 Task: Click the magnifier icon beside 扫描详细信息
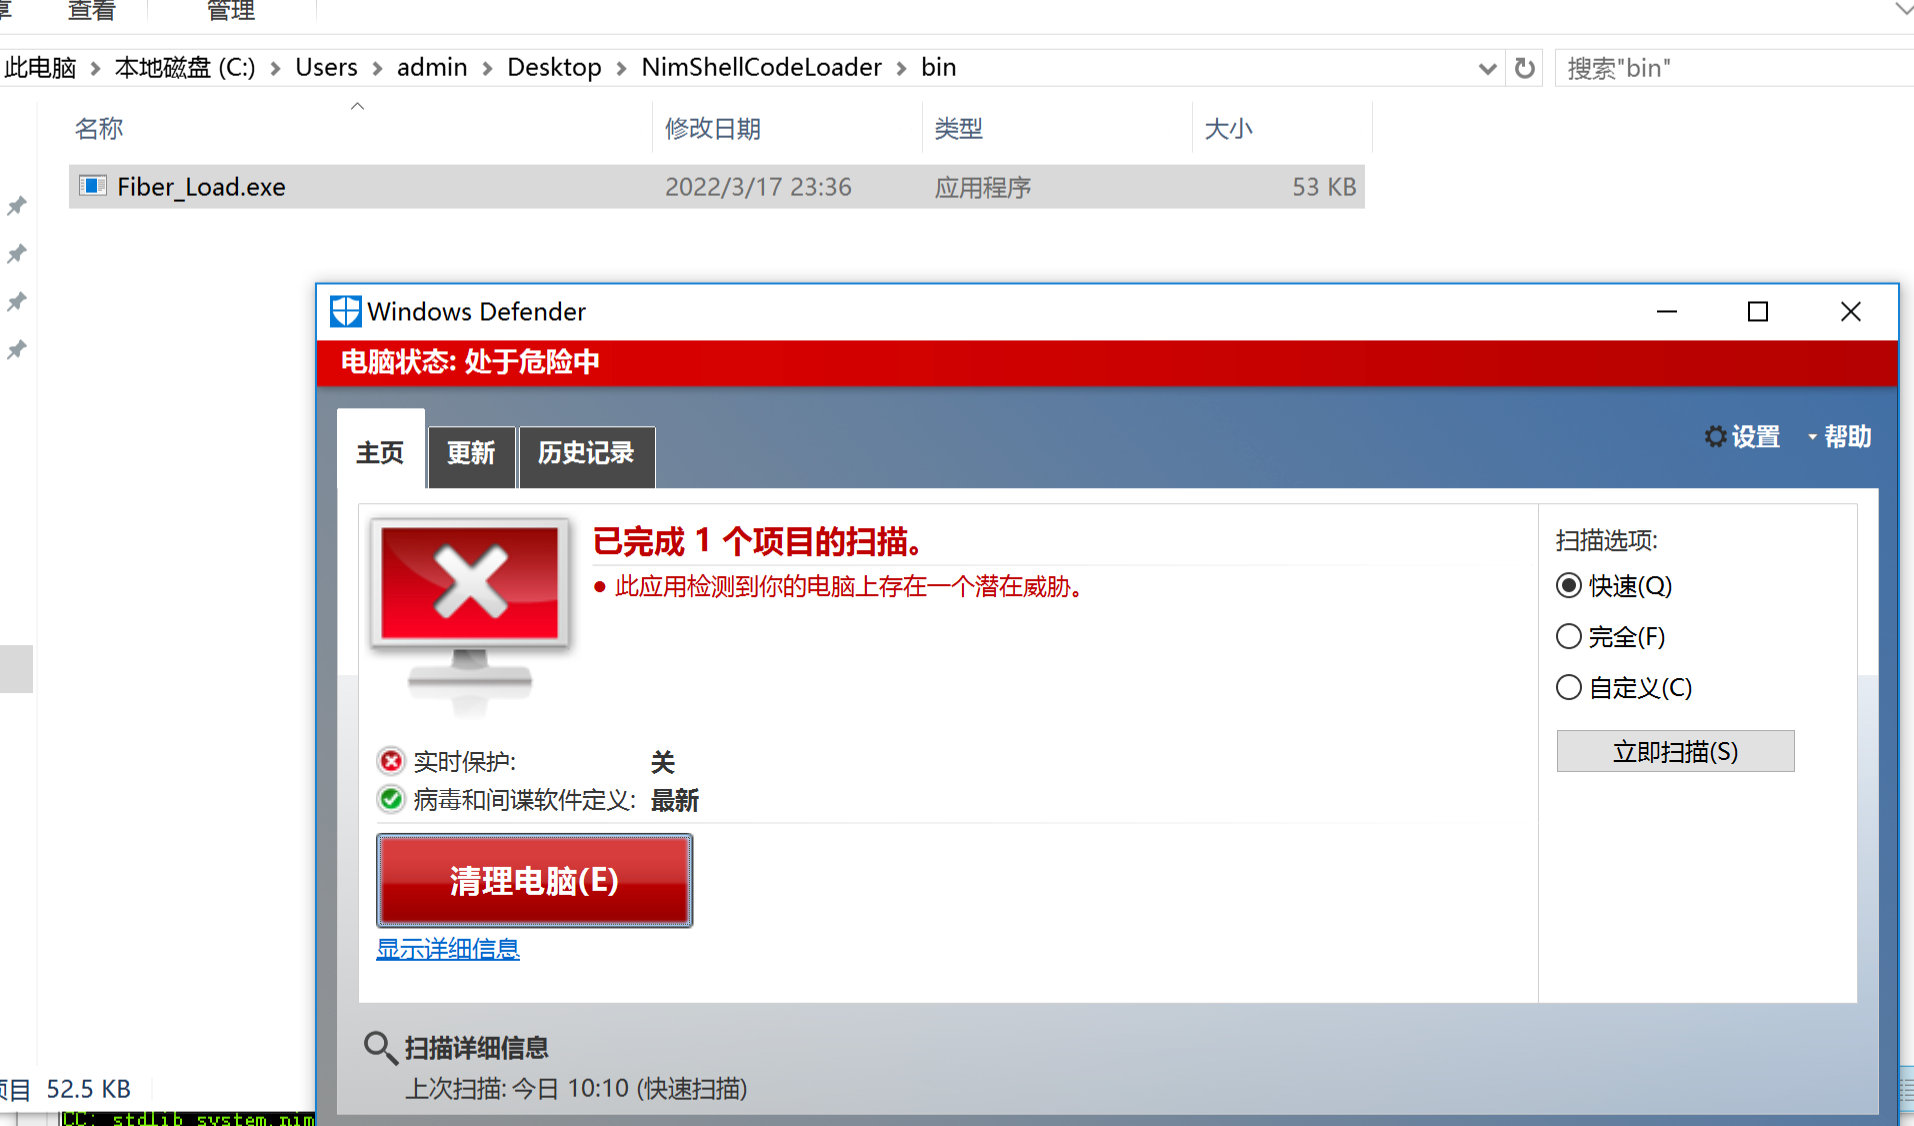point(379,1048)
